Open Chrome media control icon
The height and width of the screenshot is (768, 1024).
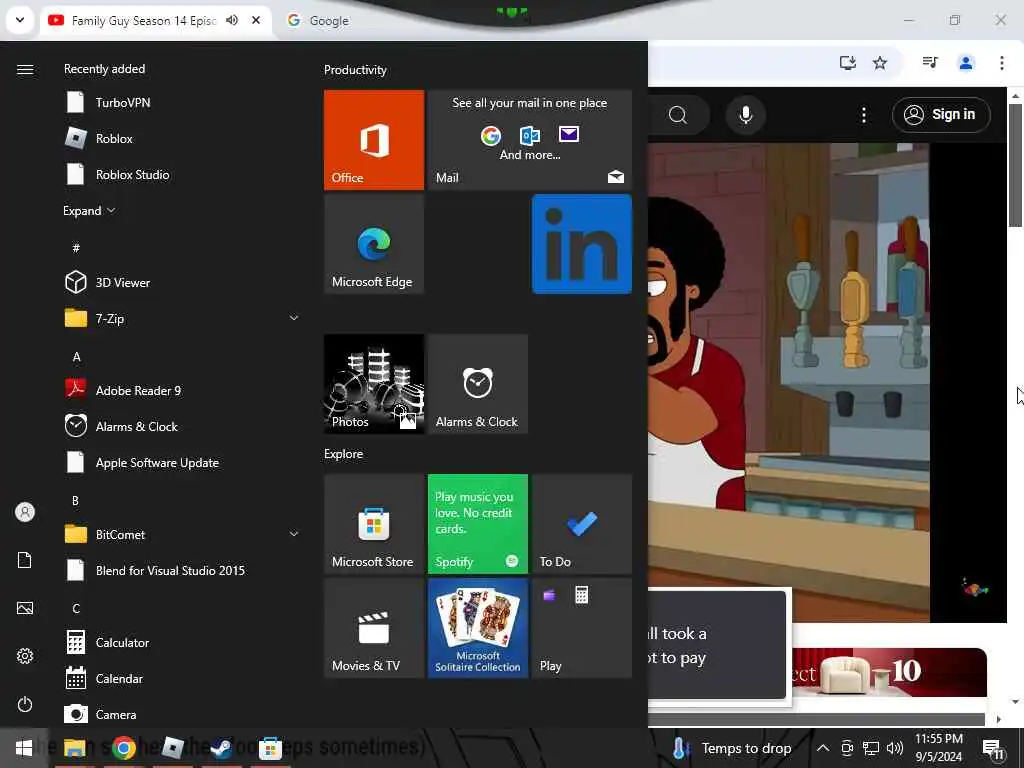point(930,63)
